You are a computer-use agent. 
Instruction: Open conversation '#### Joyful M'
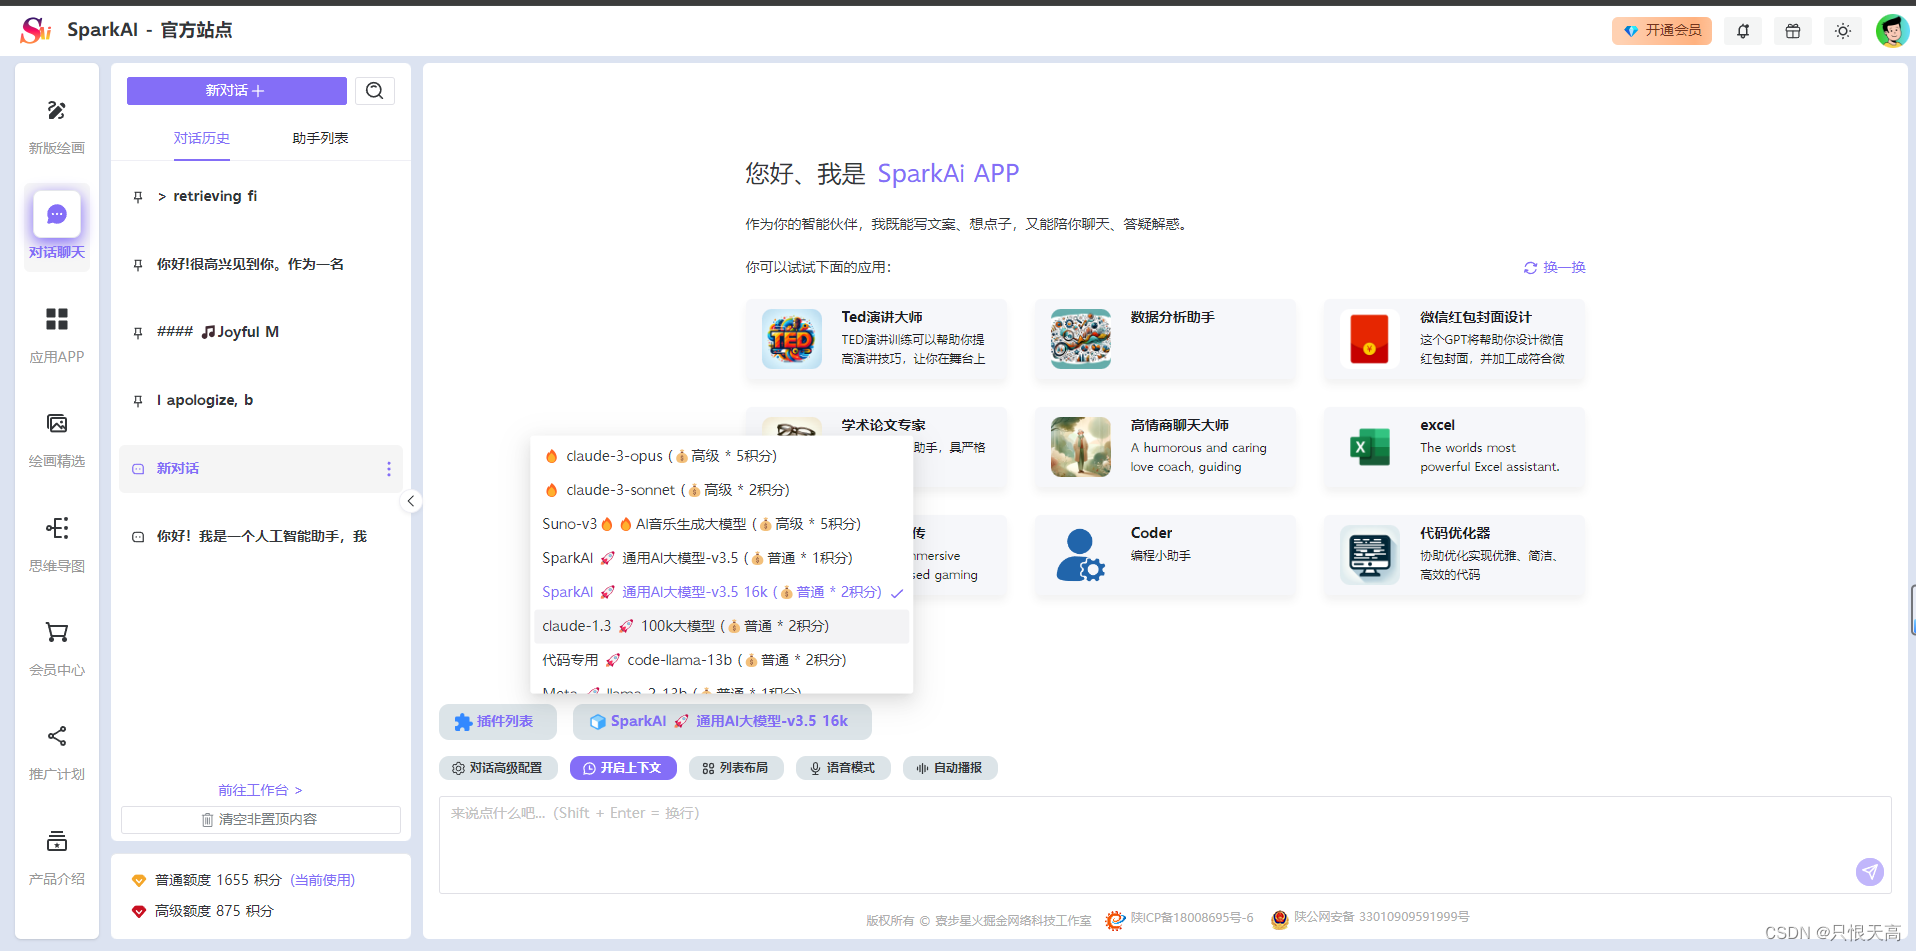pyautogui.click(x=260, y=333)
